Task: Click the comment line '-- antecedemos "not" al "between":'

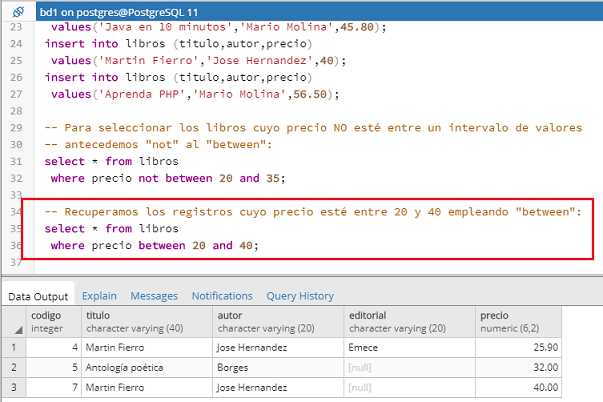Action: click(158, 144)
